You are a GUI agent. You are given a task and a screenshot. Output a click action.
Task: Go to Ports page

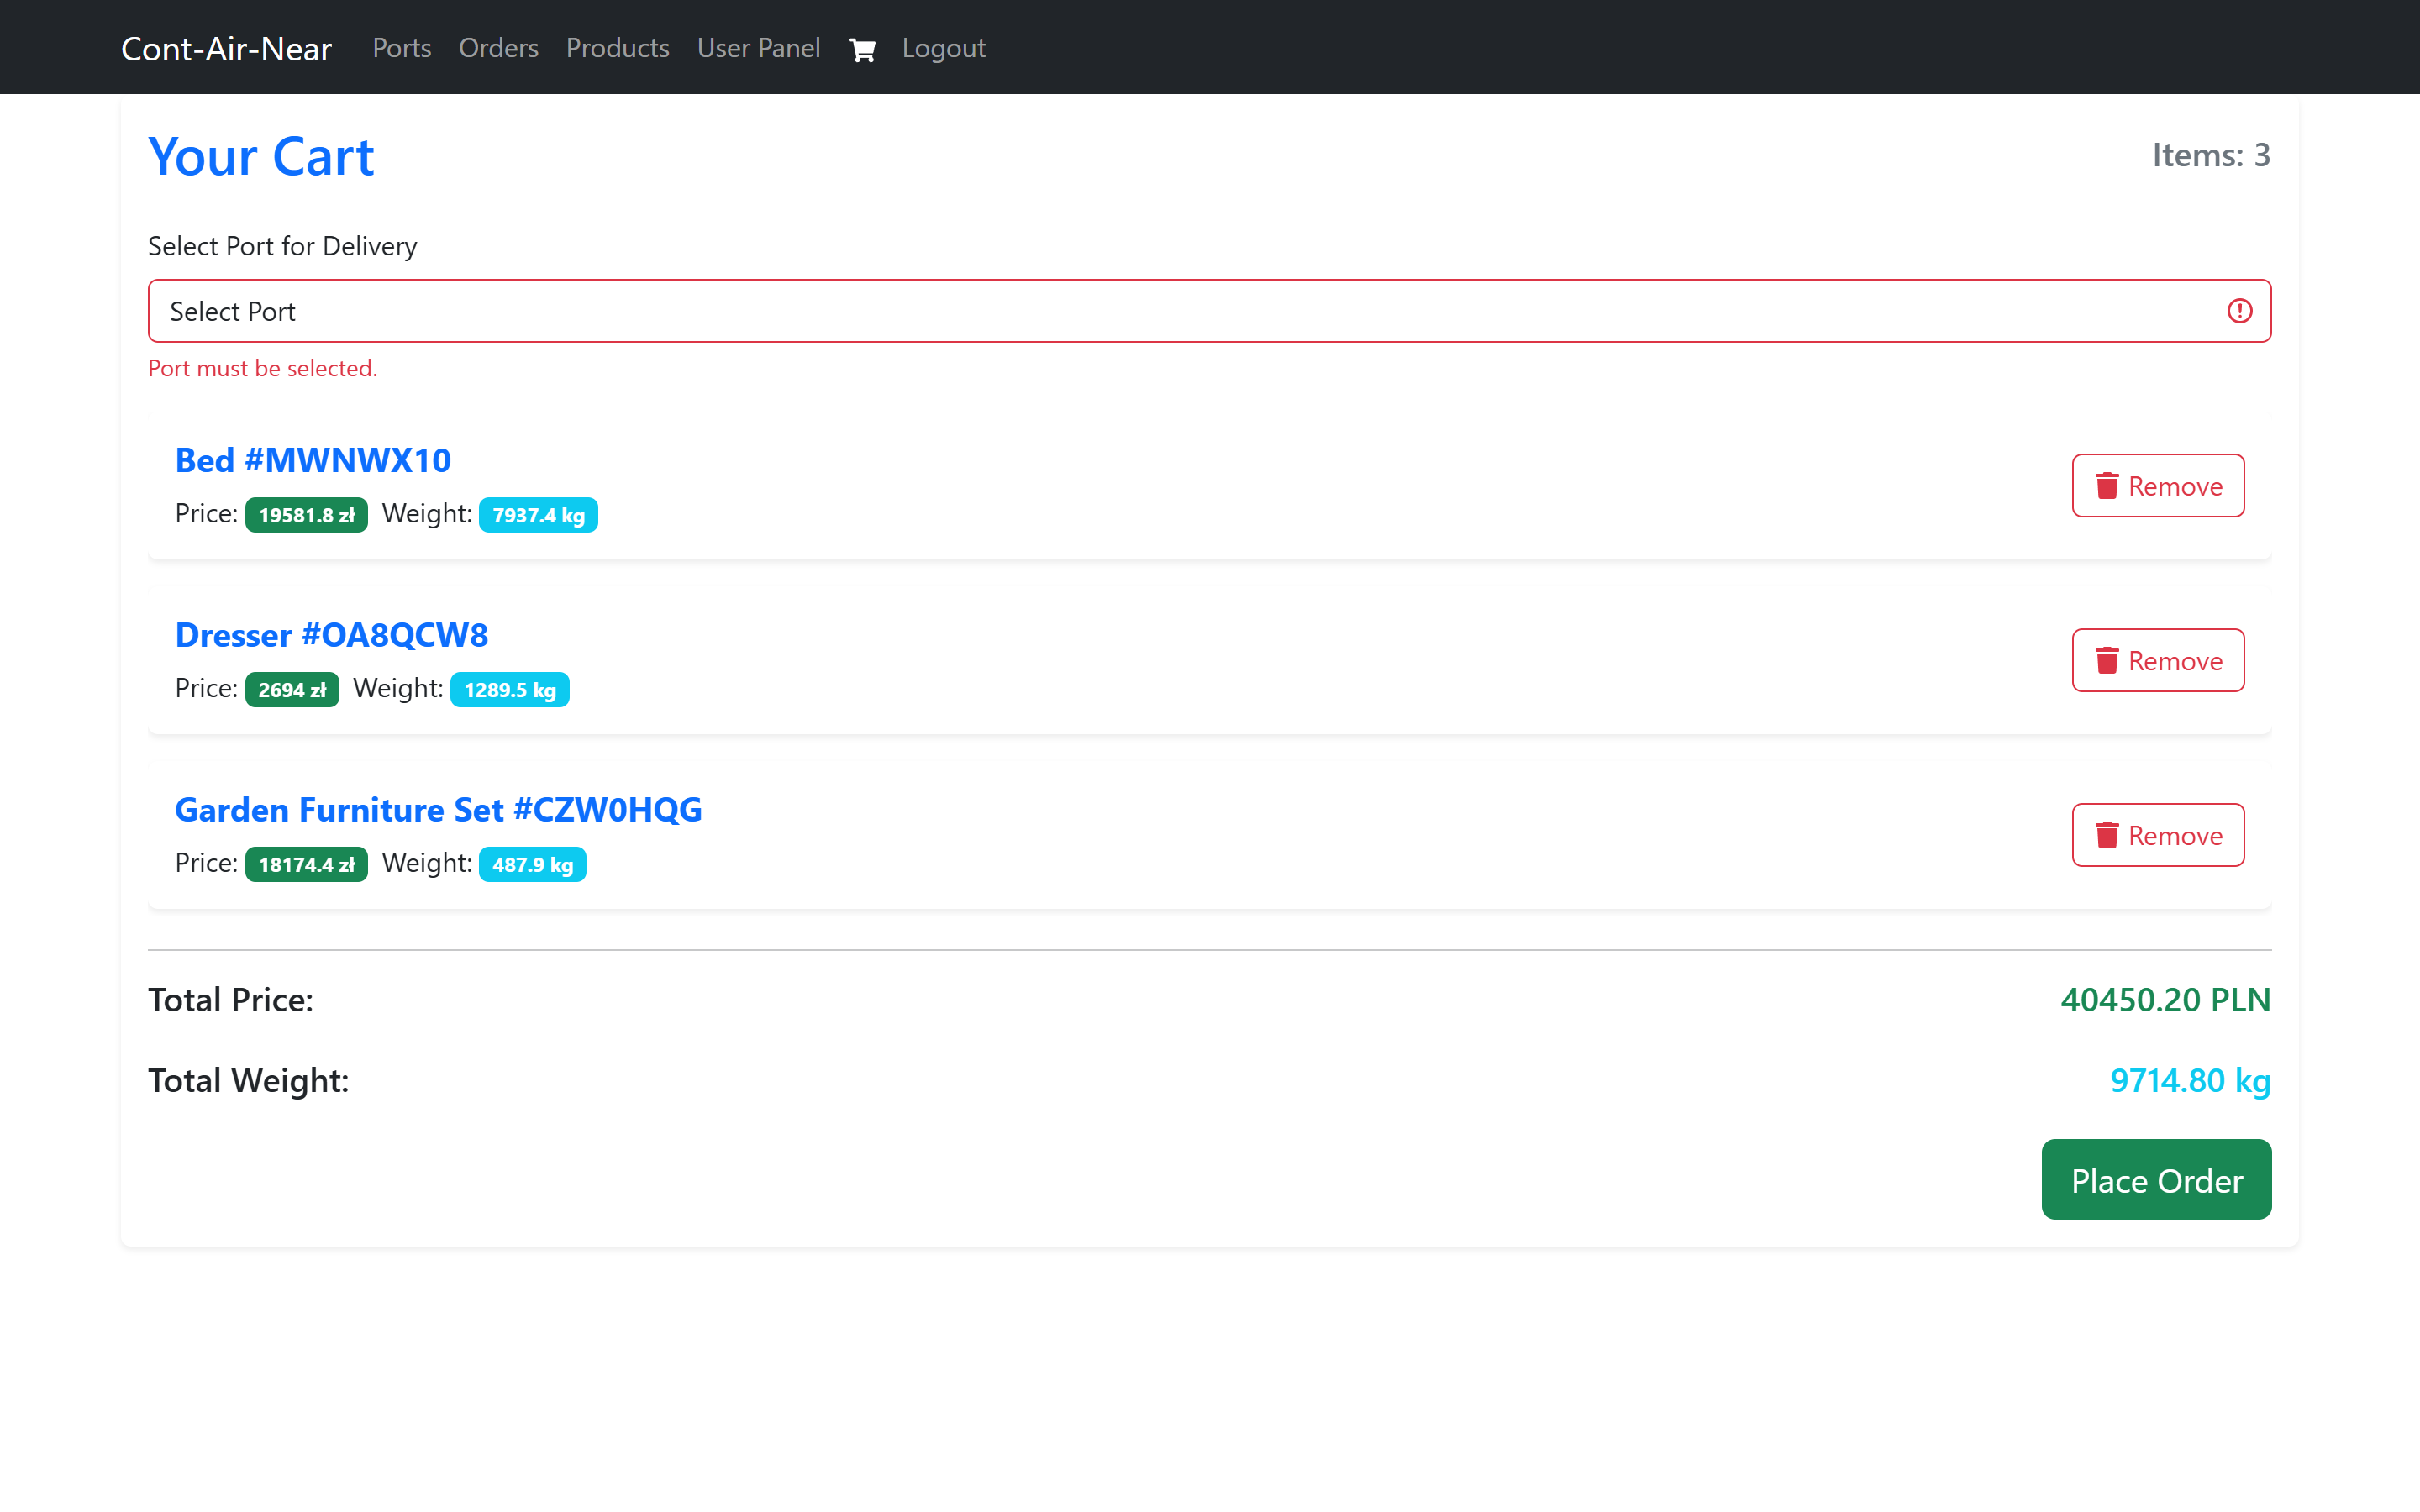401,48
